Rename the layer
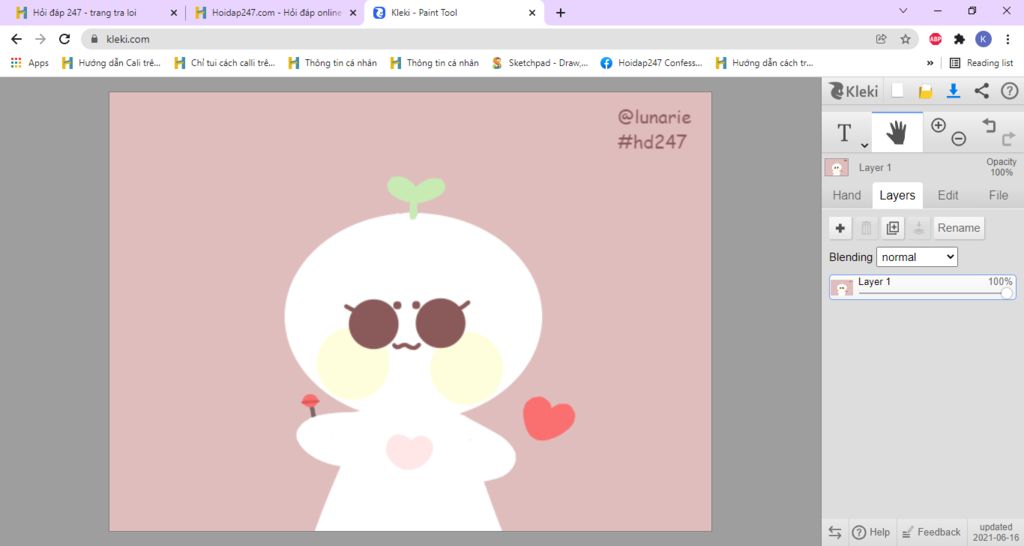1024x546 pixels. [959, 228]
